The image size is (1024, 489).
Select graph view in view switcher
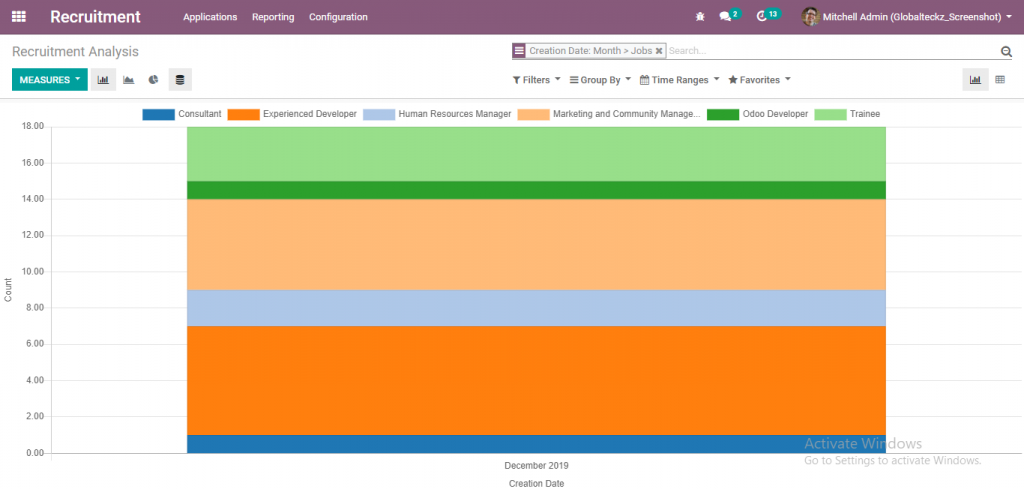click(x=975, y=80)
